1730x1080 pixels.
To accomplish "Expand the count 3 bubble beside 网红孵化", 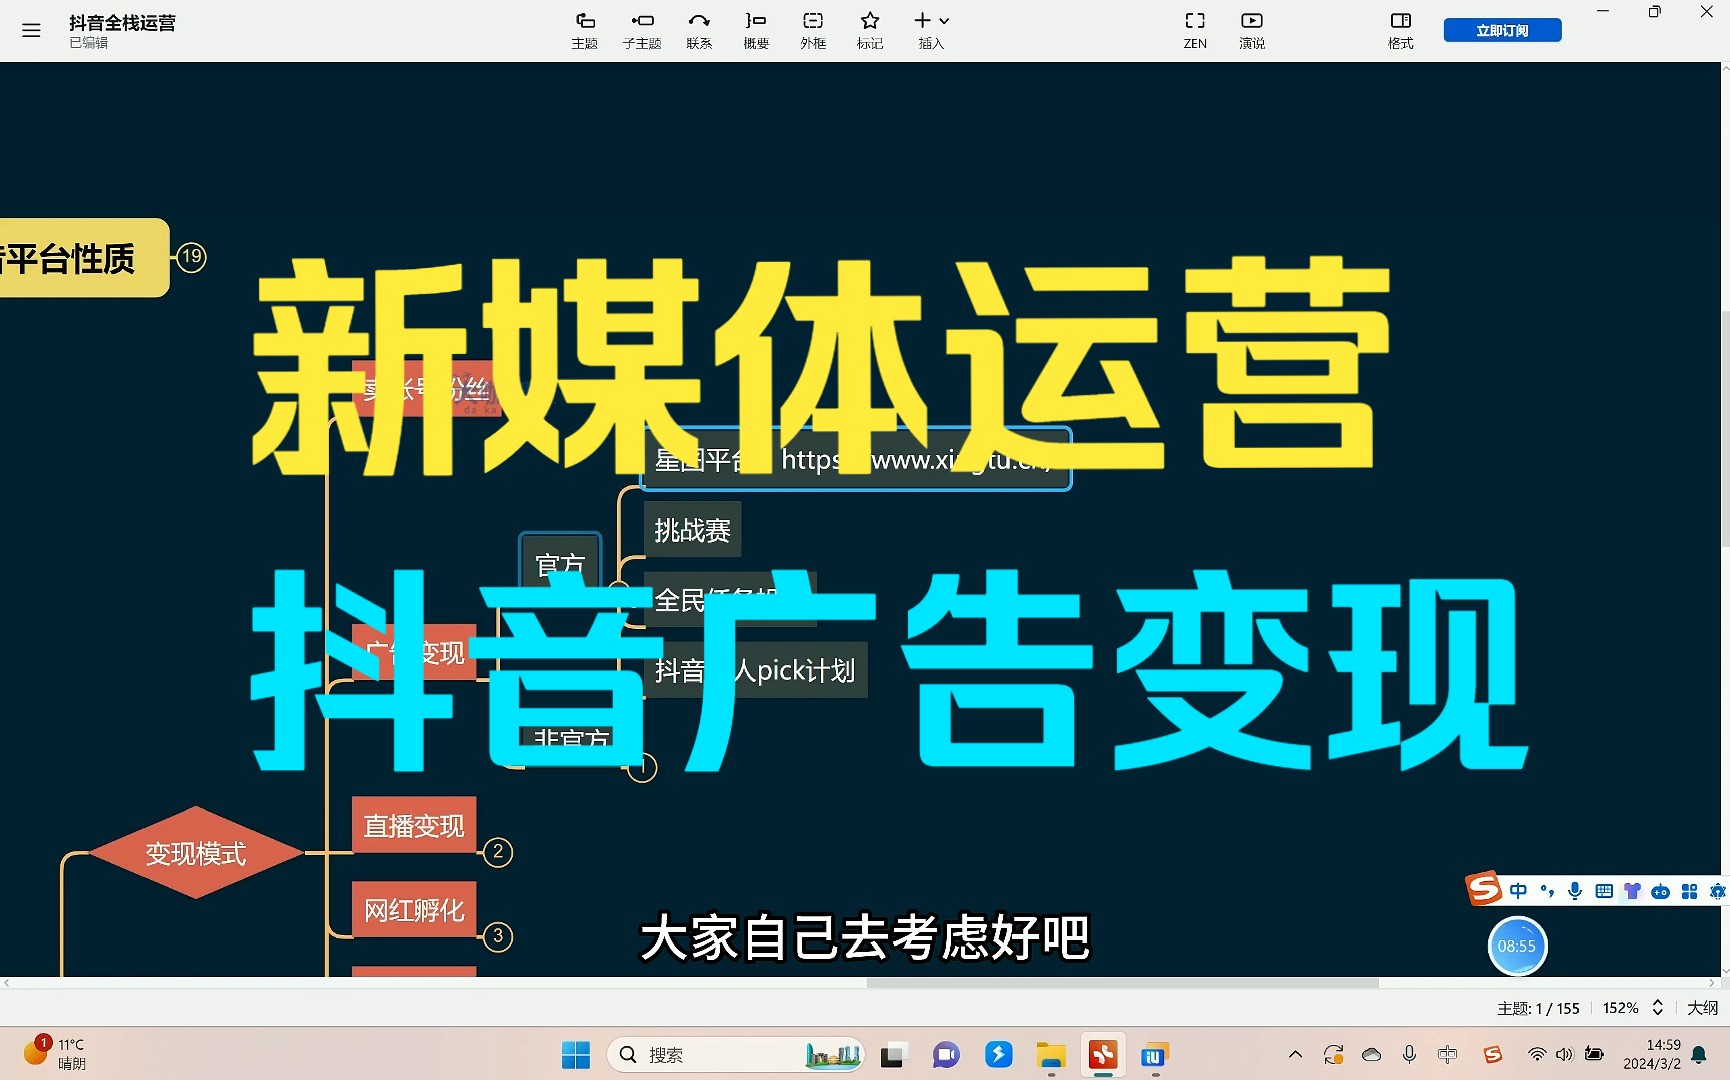I will click(498, 936).
